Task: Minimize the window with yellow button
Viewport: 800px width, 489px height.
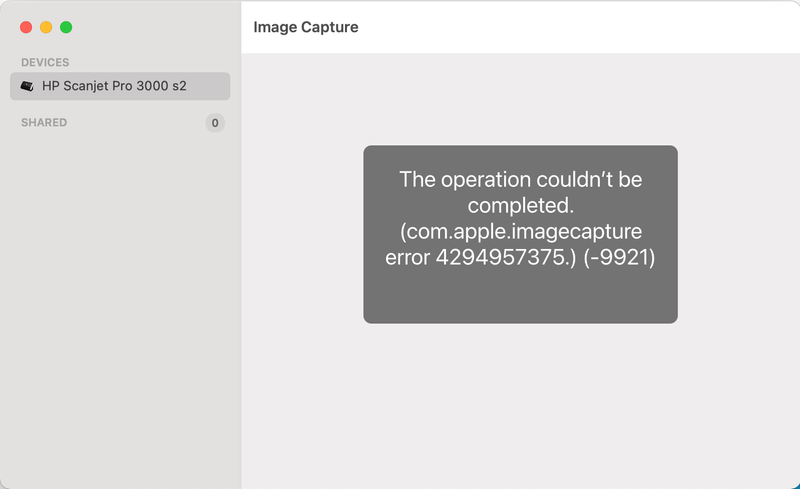Action: [46, 27]
